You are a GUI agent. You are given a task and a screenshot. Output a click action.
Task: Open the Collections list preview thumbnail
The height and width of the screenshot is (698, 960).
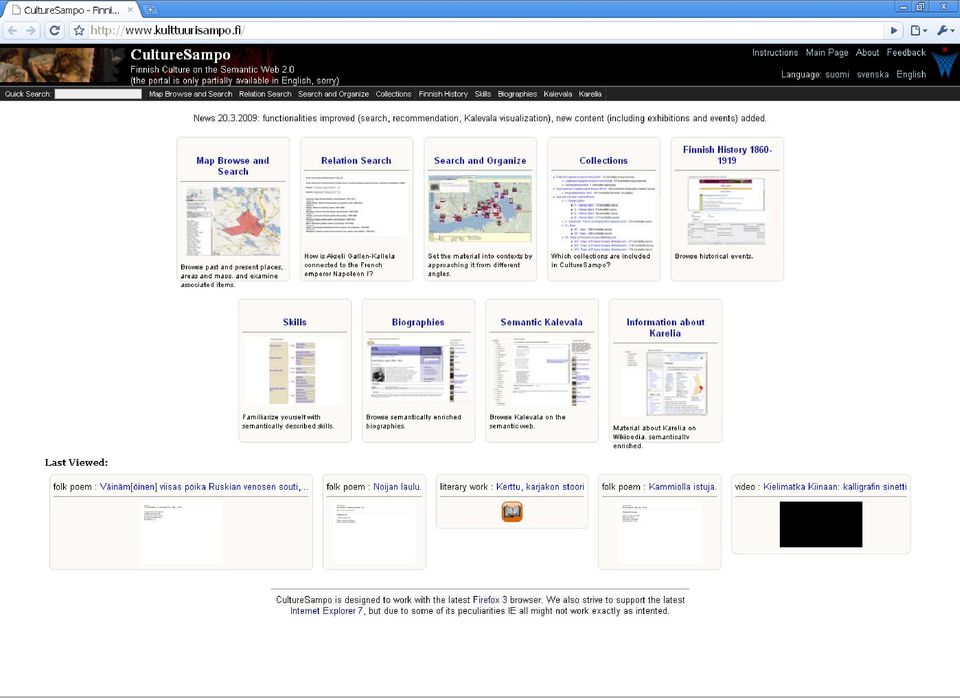coord(604,212)
